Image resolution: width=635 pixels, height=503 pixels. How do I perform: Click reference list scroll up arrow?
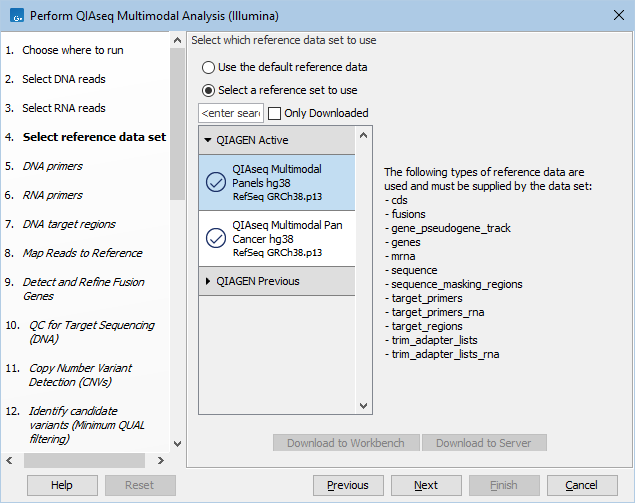click(364, 135)
